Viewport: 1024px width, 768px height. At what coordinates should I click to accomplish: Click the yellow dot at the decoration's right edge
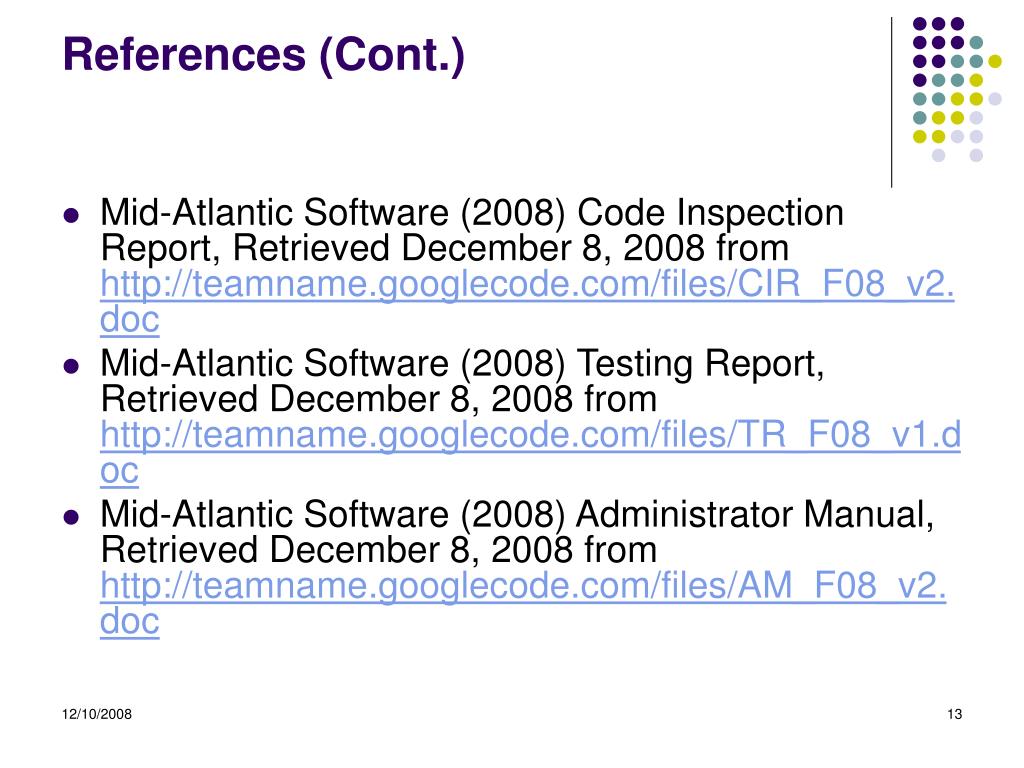coord(995,61)
